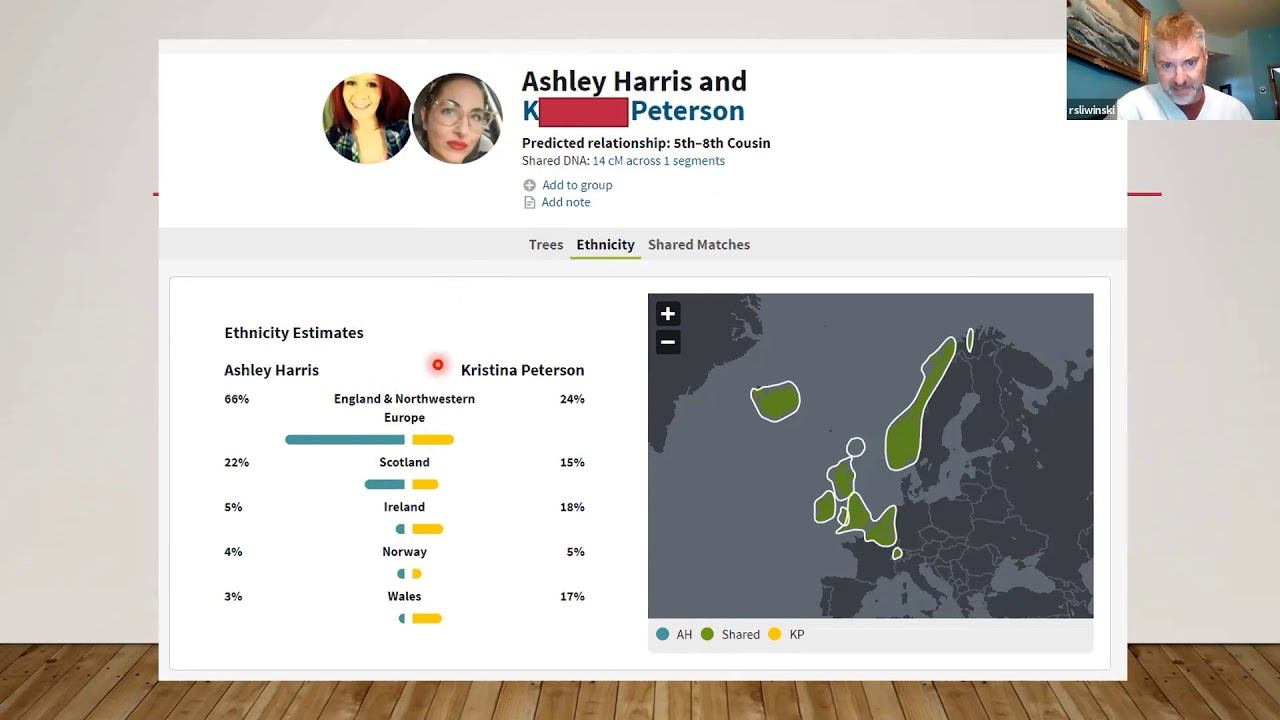This screenshot has height=720, width=1280.
Task: Click Ashley Harris profile photo
Action: coord(367,118)
